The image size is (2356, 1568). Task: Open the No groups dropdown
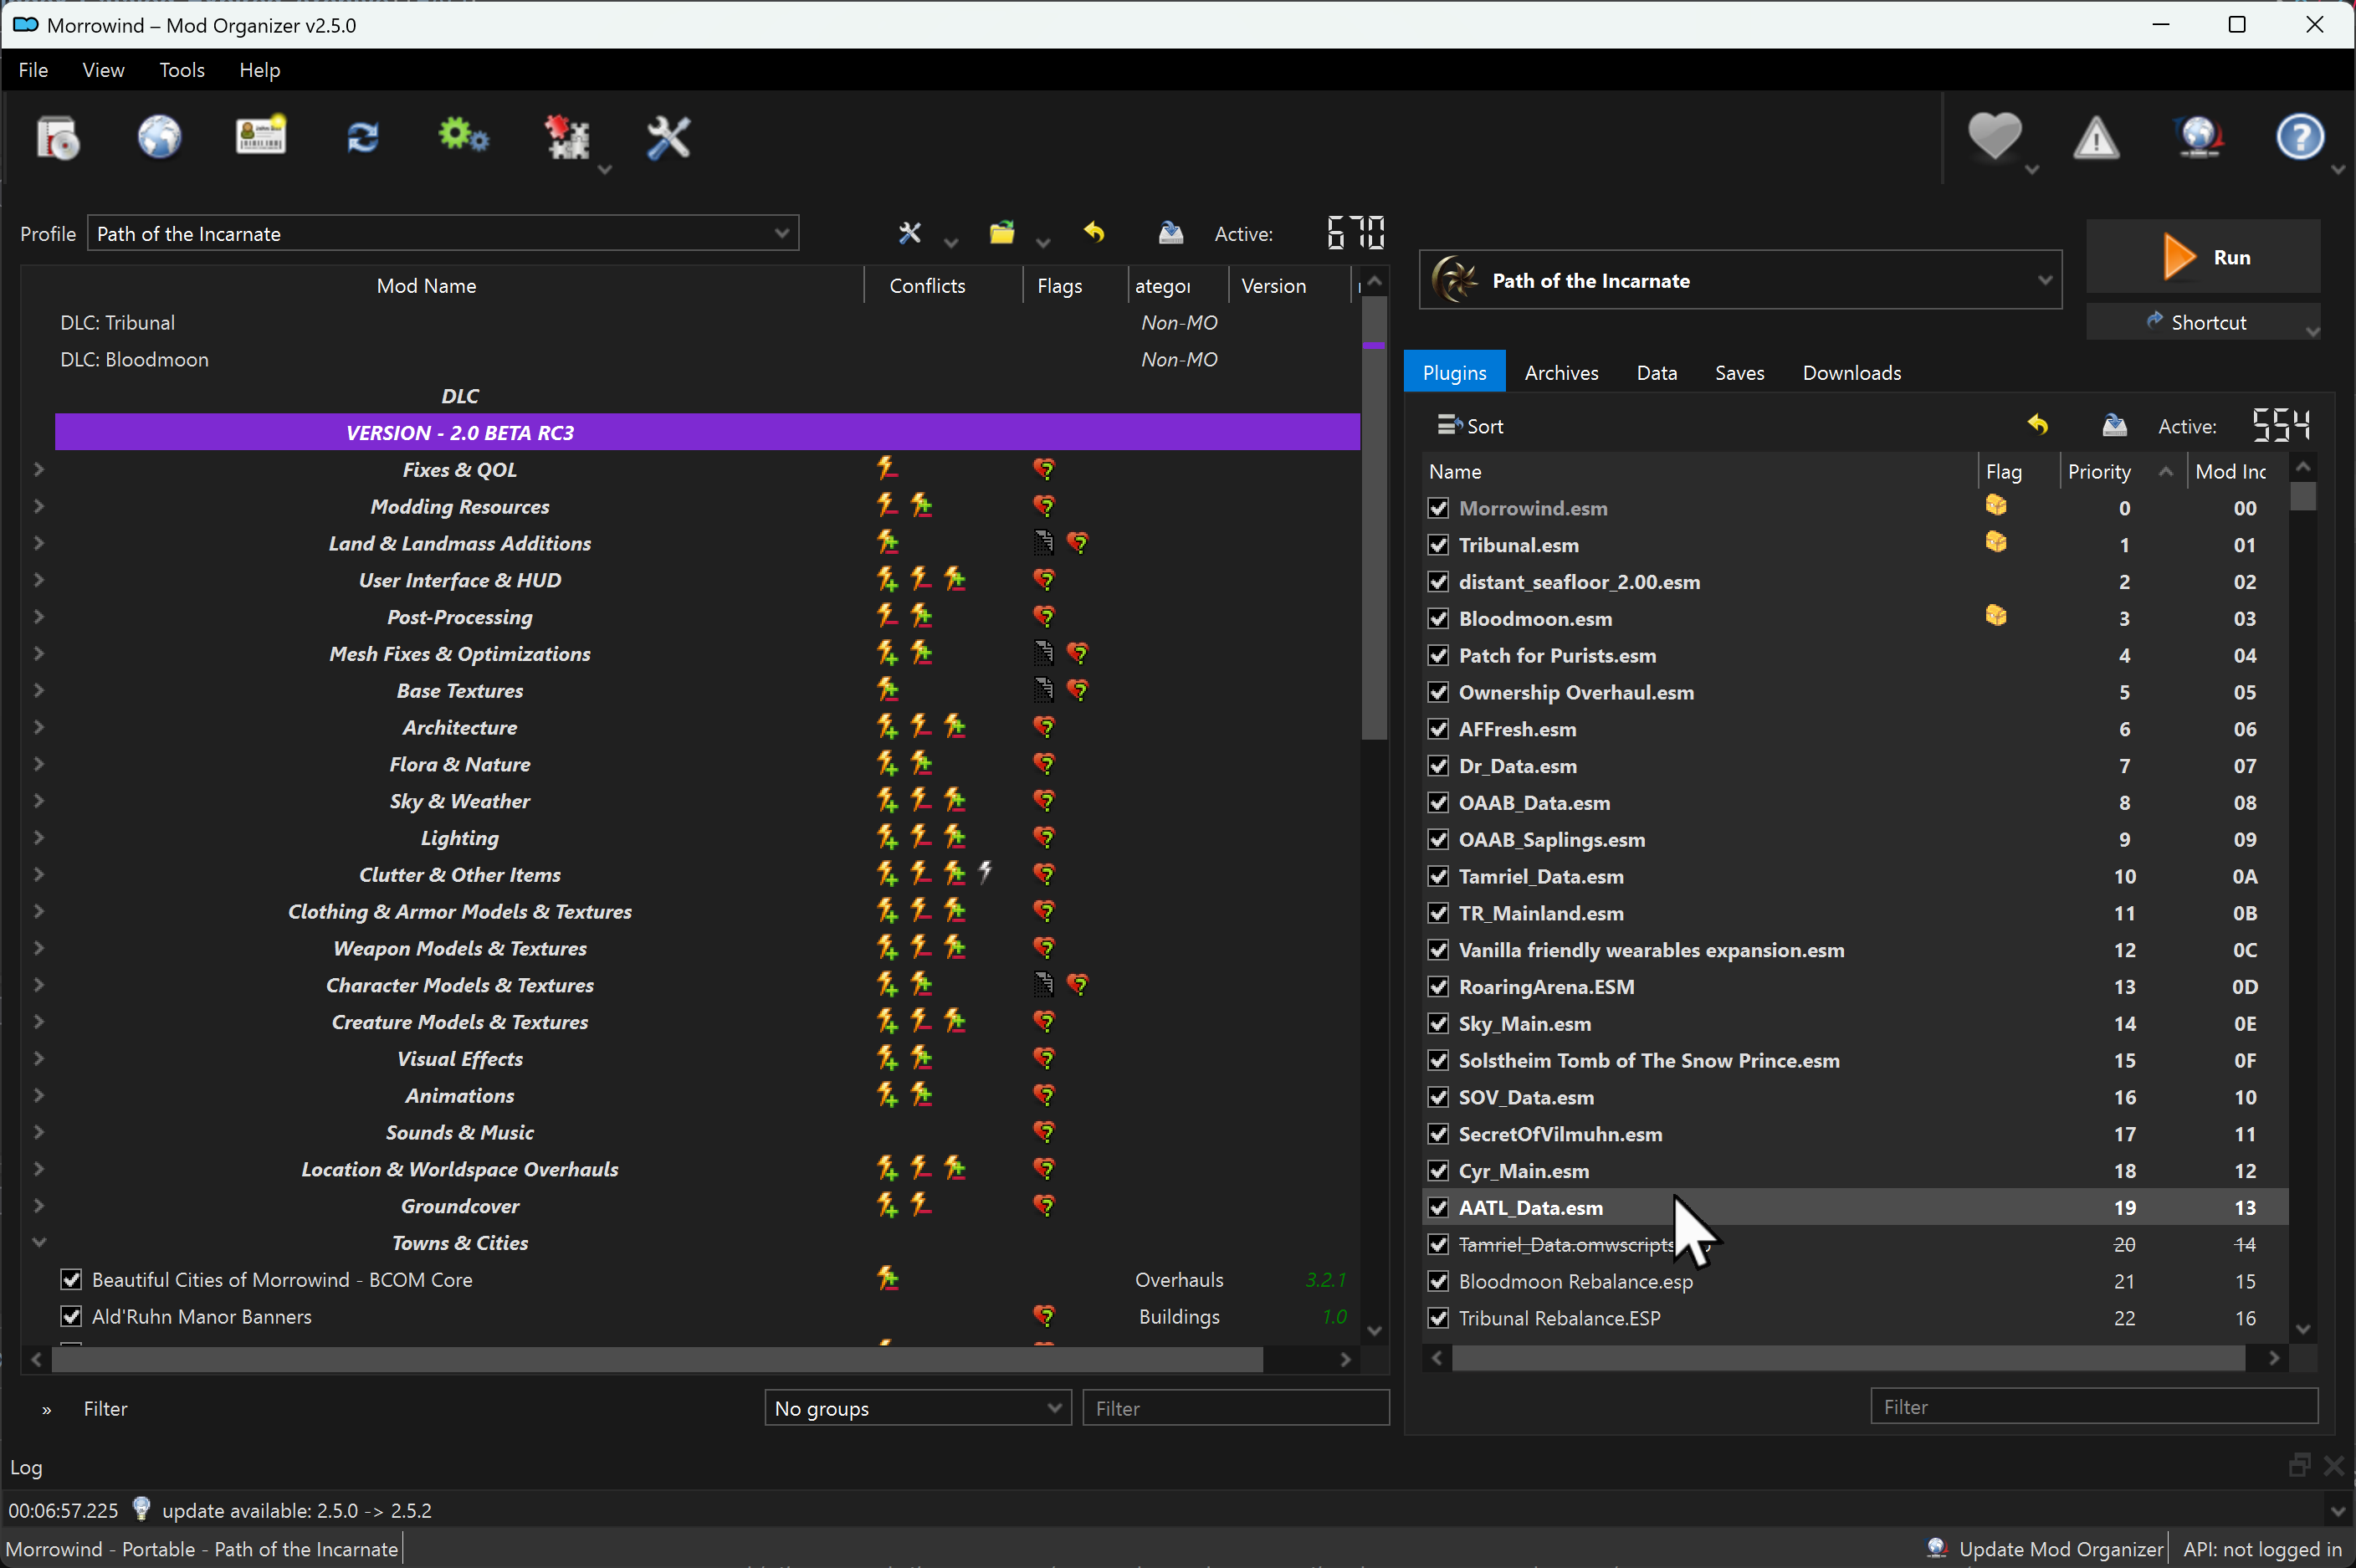point(917,1408)
